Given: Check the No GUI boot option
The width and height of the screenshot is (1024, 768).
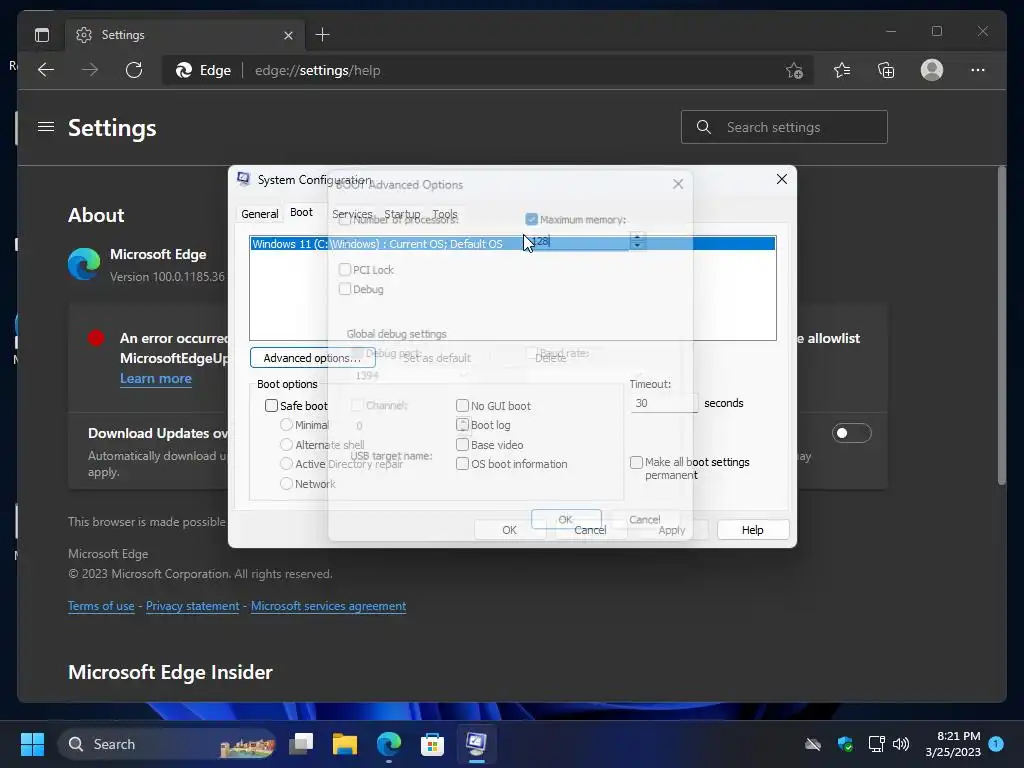Looking at the screenshot, I should coord(462,406).
